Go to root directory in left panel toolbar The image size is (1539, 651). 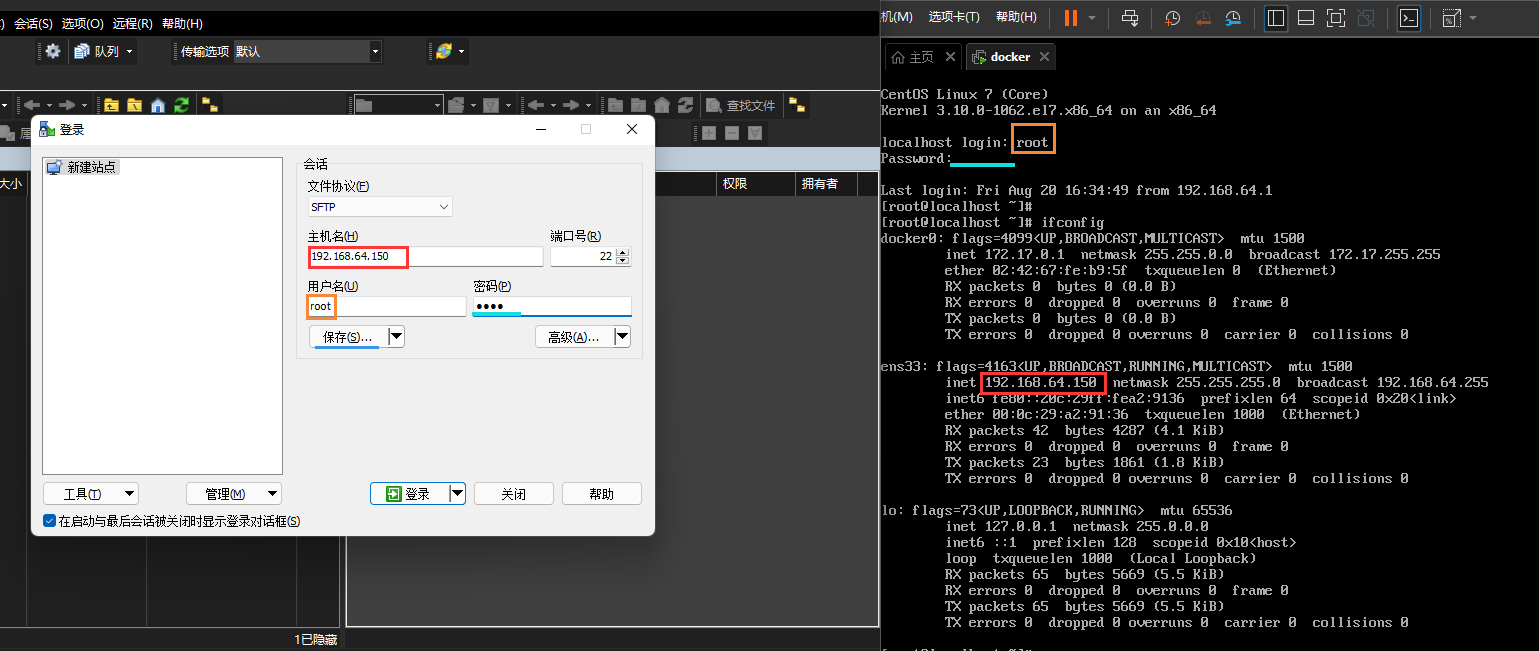[134, 105]
